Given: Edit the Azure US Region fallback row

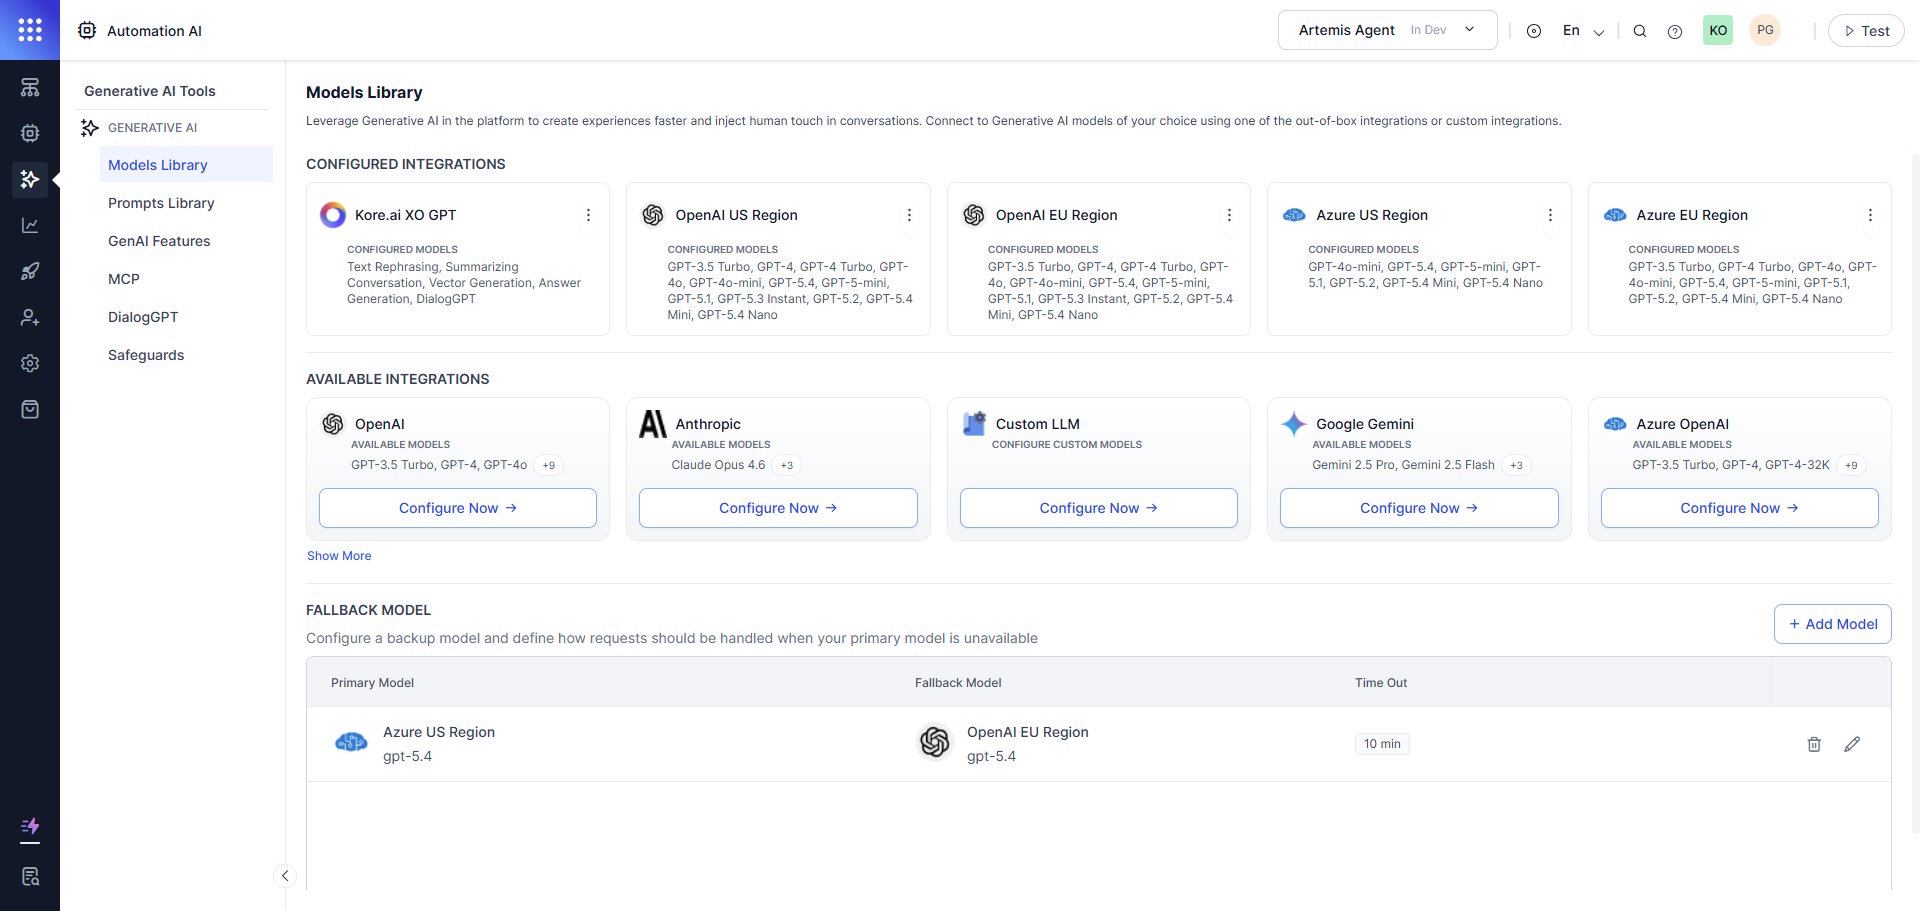Looking at the screenshot, I should coord(1852,744).
